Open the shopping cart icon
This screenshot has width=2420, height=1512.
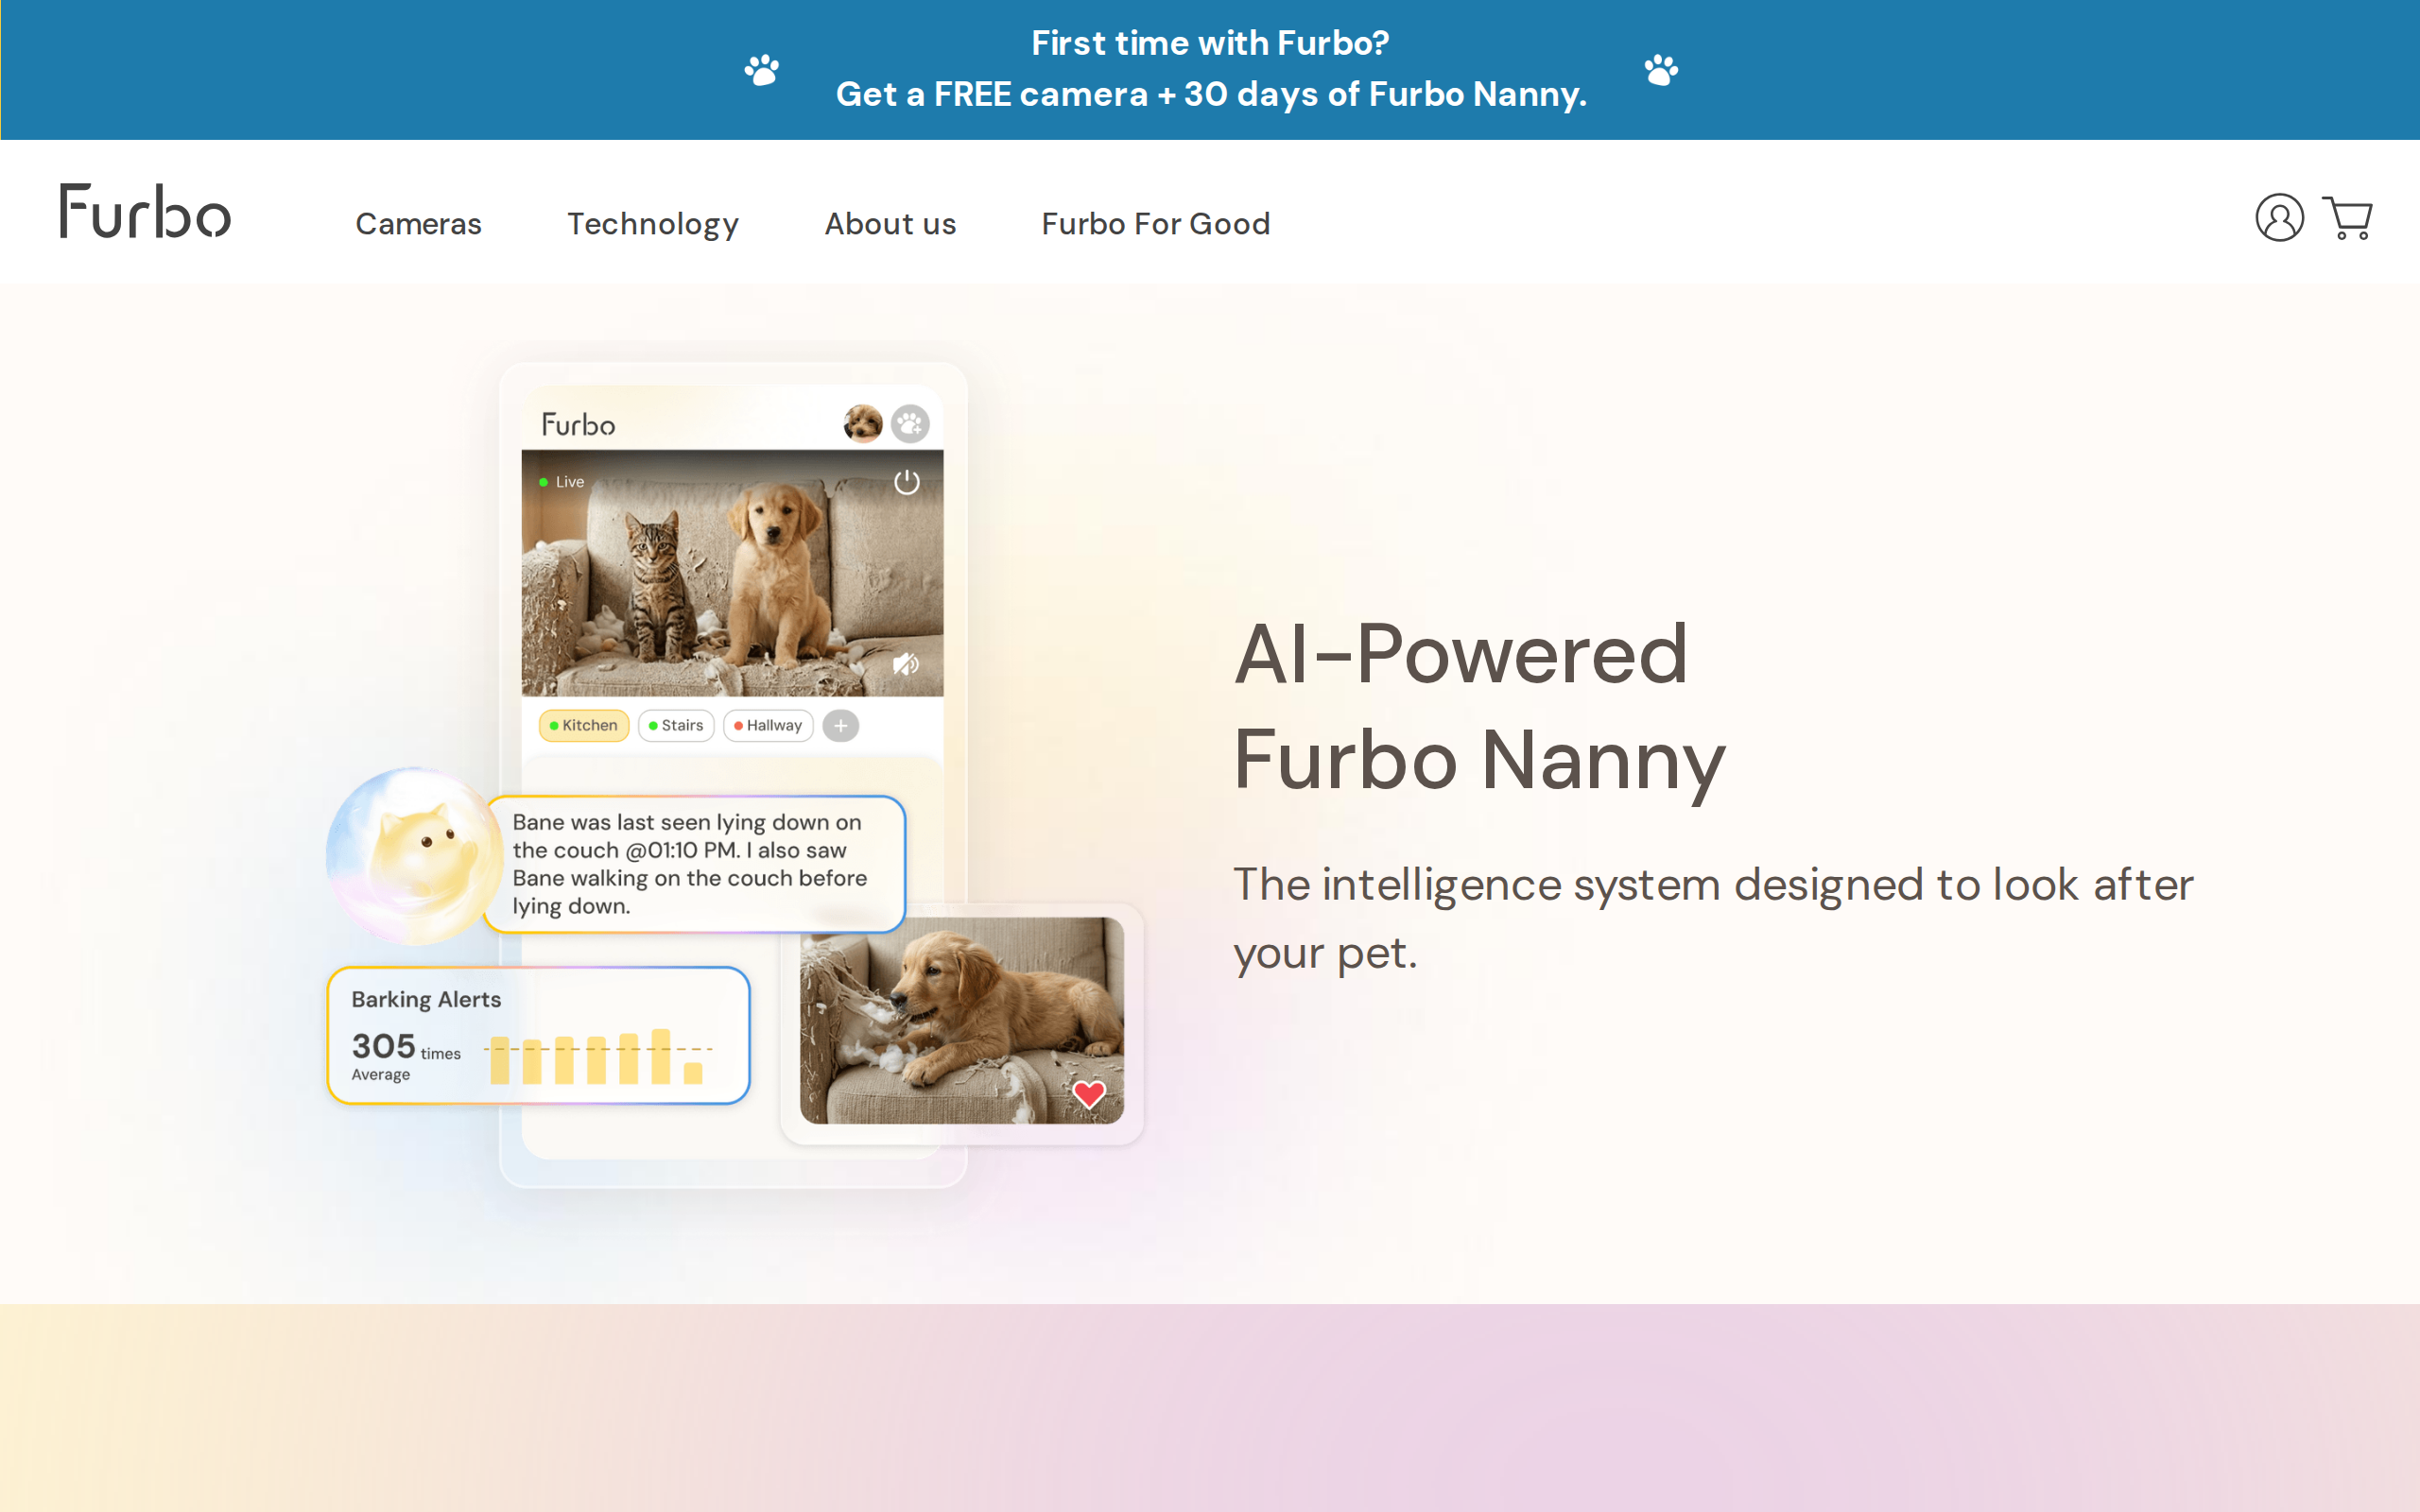click(x=2347, y=218)
